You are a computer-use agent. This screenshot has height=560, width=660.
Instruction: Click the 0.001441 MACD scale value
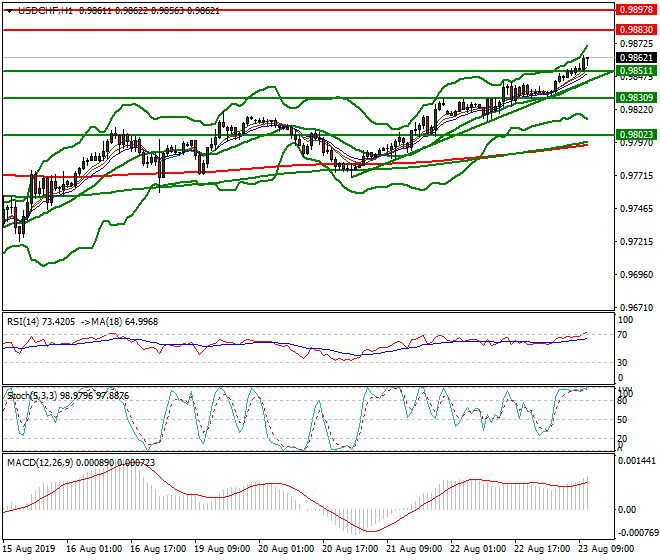coord(637,461)
